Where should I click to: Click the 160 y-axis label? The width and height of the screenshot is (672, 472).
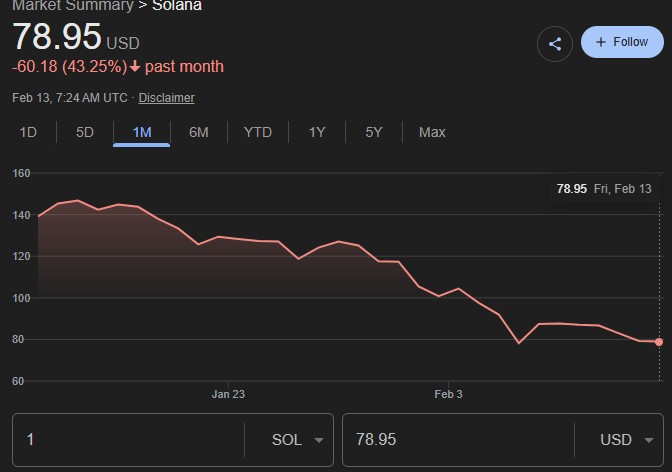pos(21,174)
